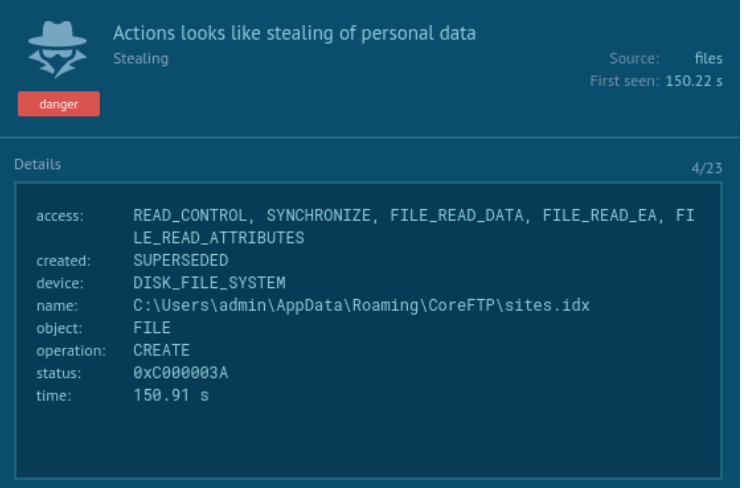Click the 'files' source value
Screen dimensions: 744x488
[708, 59]
